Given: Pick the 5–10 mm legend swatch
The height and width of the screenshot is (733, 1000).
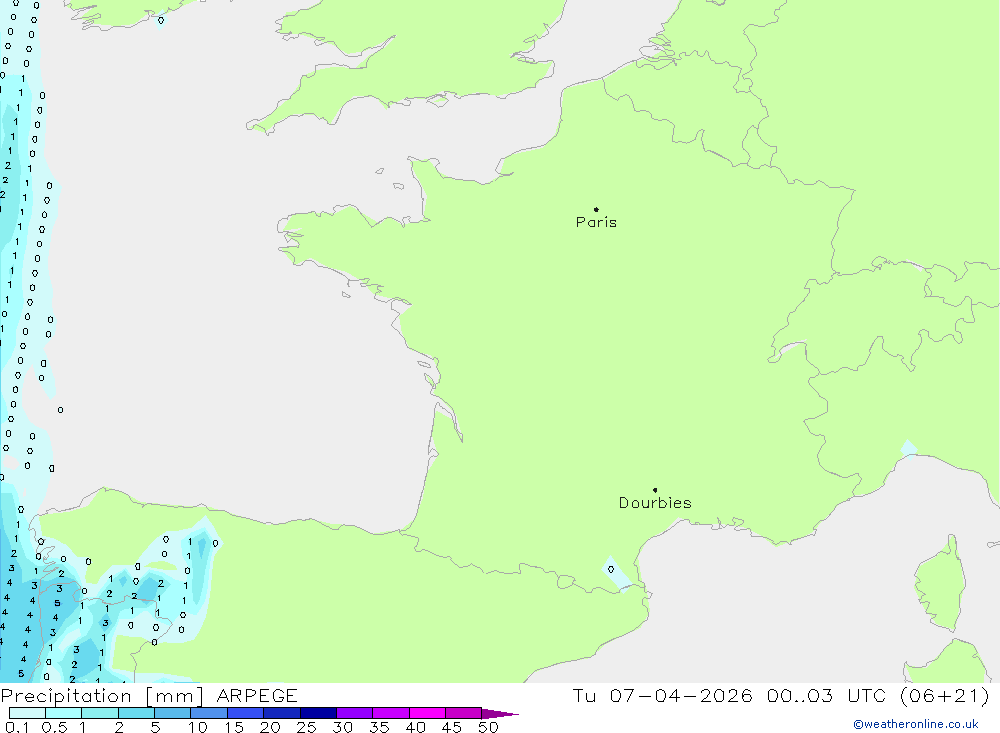Looking at the screenshot, I should [x=173, y=713].
